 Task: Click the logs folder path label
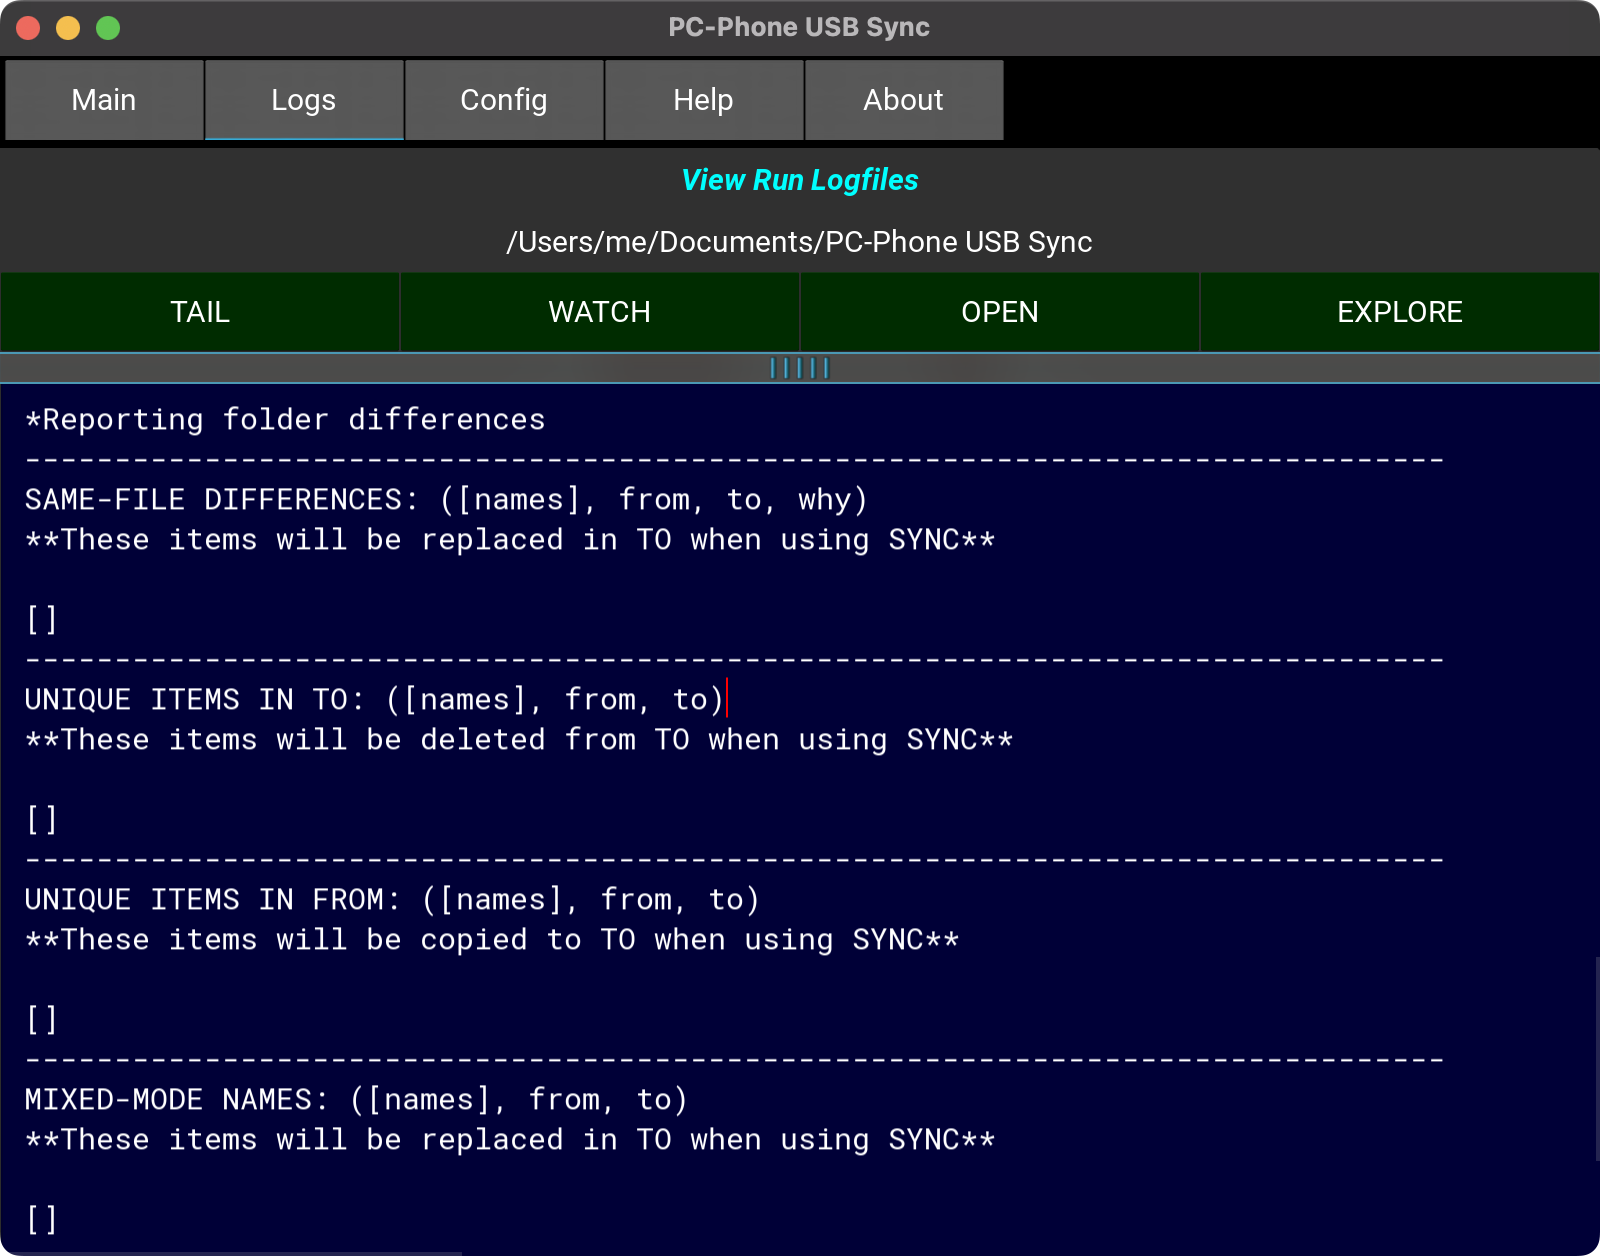(800, 242)
